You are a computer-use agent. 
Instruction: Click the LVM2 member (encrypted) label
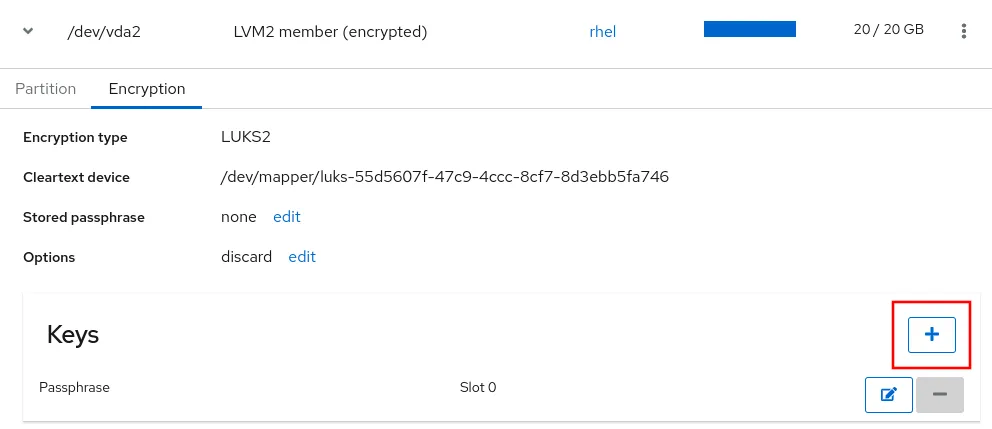point(330,31)
